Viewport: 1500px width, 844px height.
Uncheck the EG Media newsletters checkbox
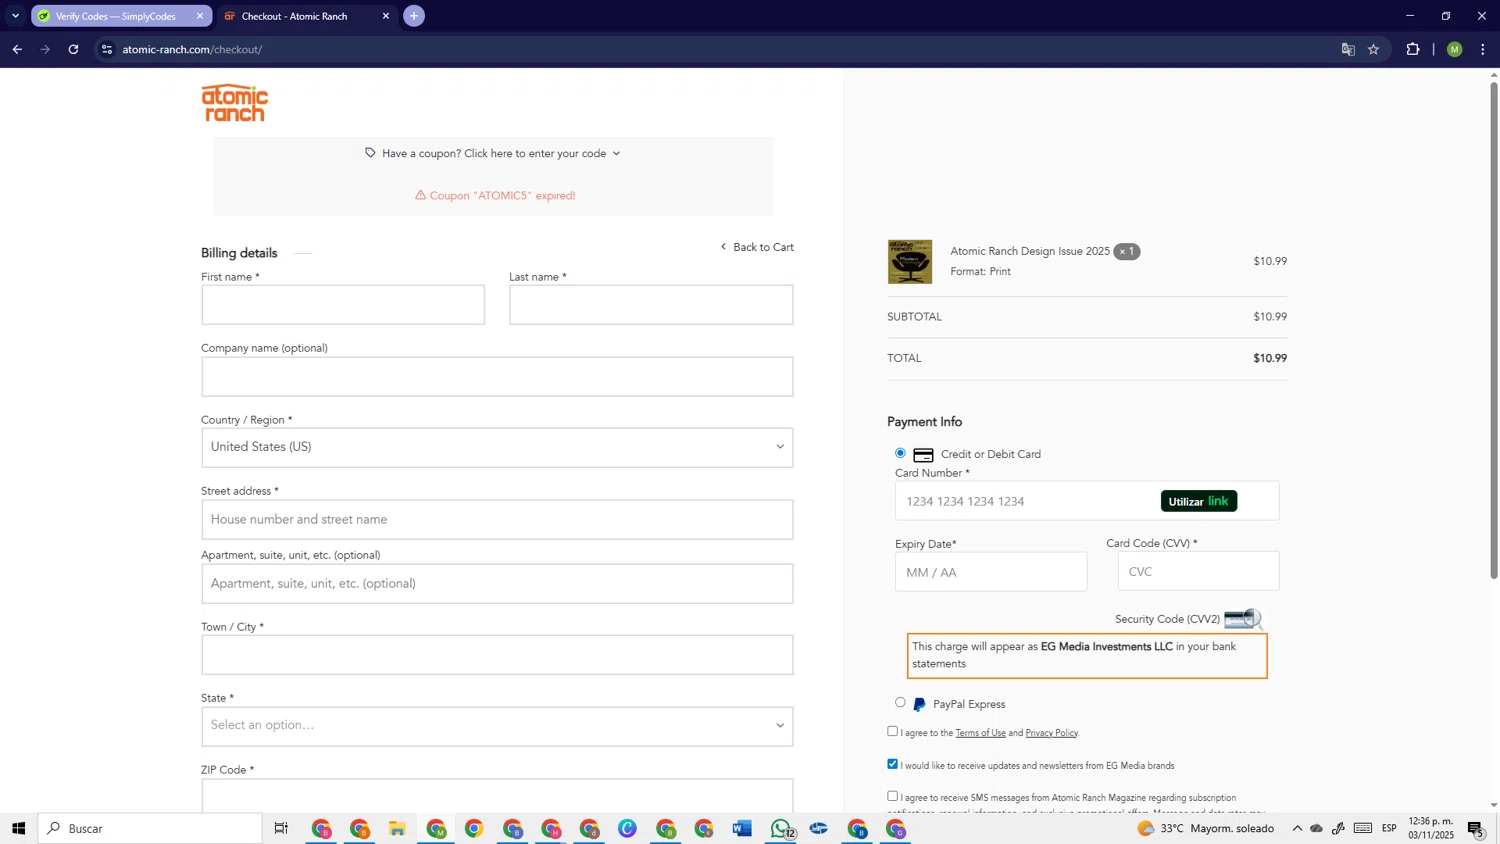click(x=892, y=764)
